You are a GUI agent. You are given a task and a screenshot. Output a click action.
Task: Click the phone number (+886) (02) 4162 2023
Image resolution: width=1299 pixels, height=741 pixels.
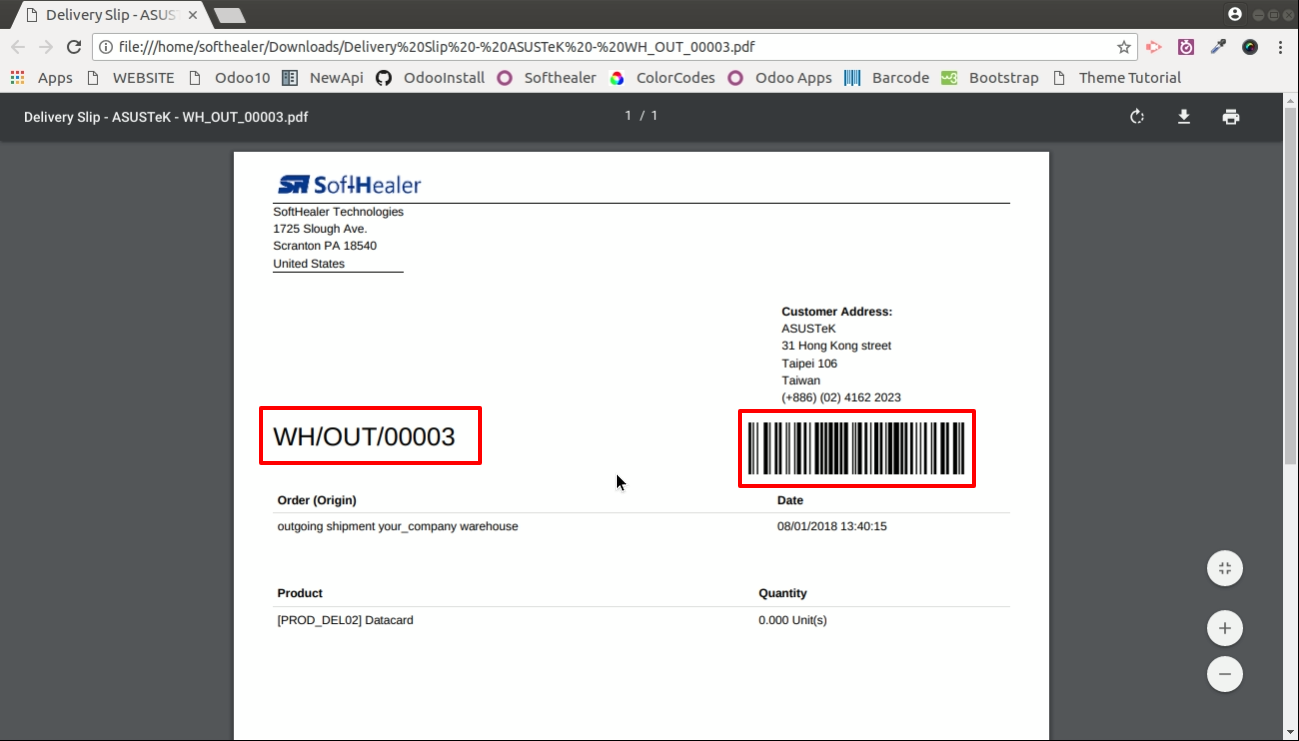(841, 397)
